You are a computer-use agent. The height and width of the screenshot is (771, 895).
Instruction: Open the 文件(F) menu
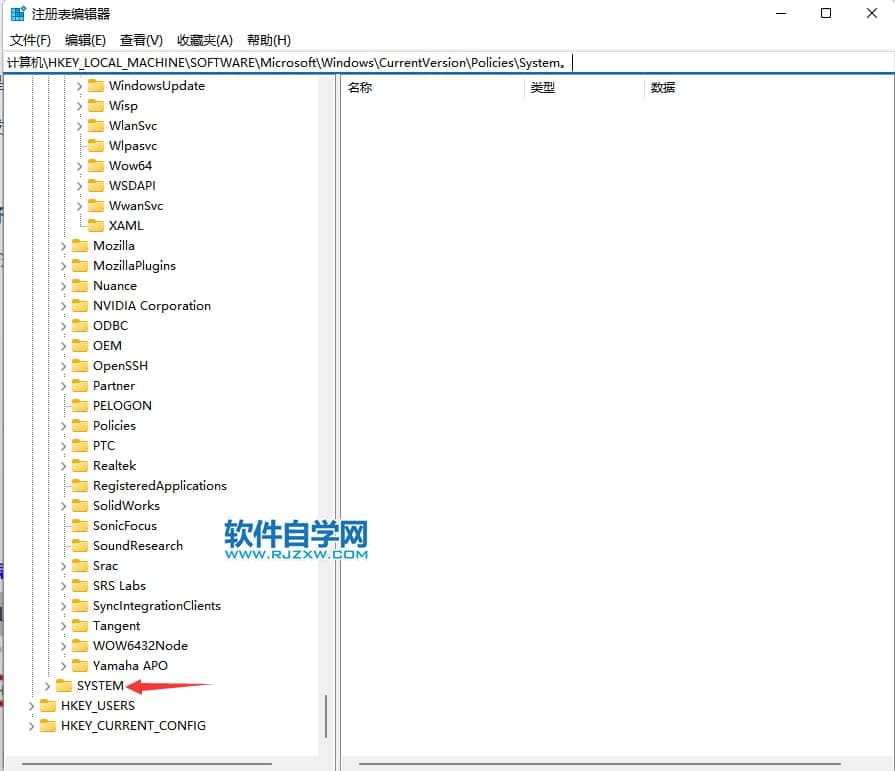pos(30,40)
